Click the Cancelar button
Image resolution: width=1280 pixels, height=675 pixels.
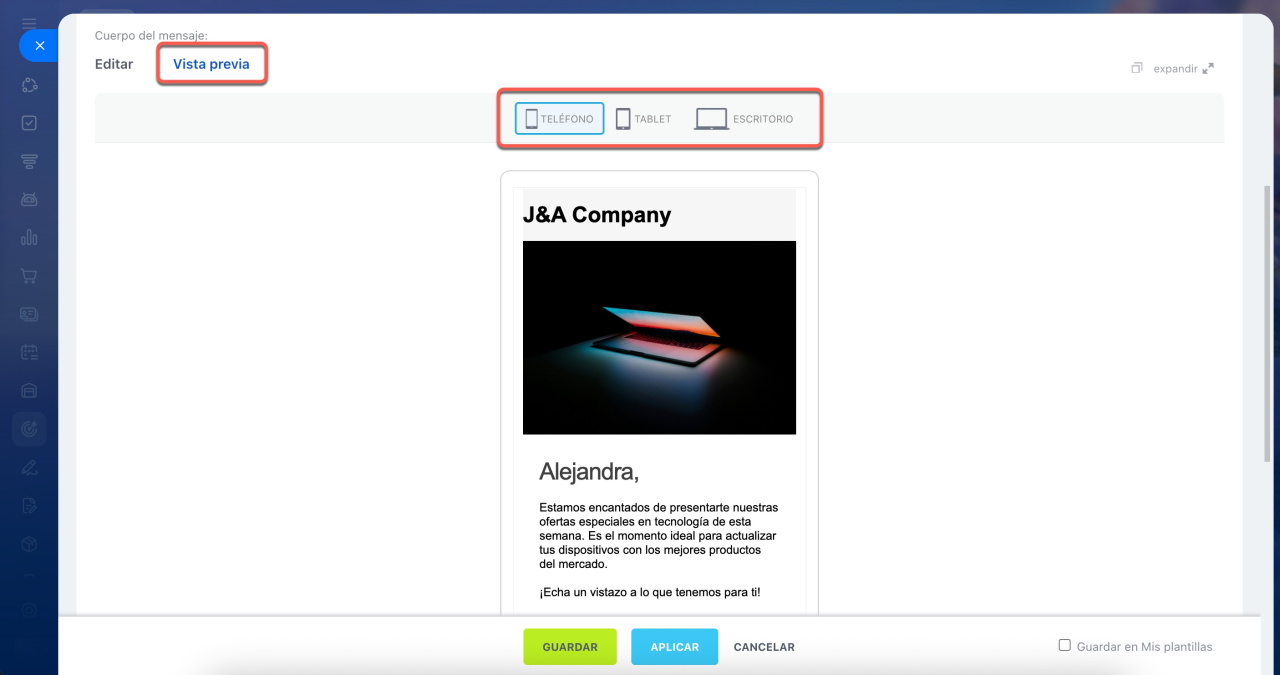(764, 647)
